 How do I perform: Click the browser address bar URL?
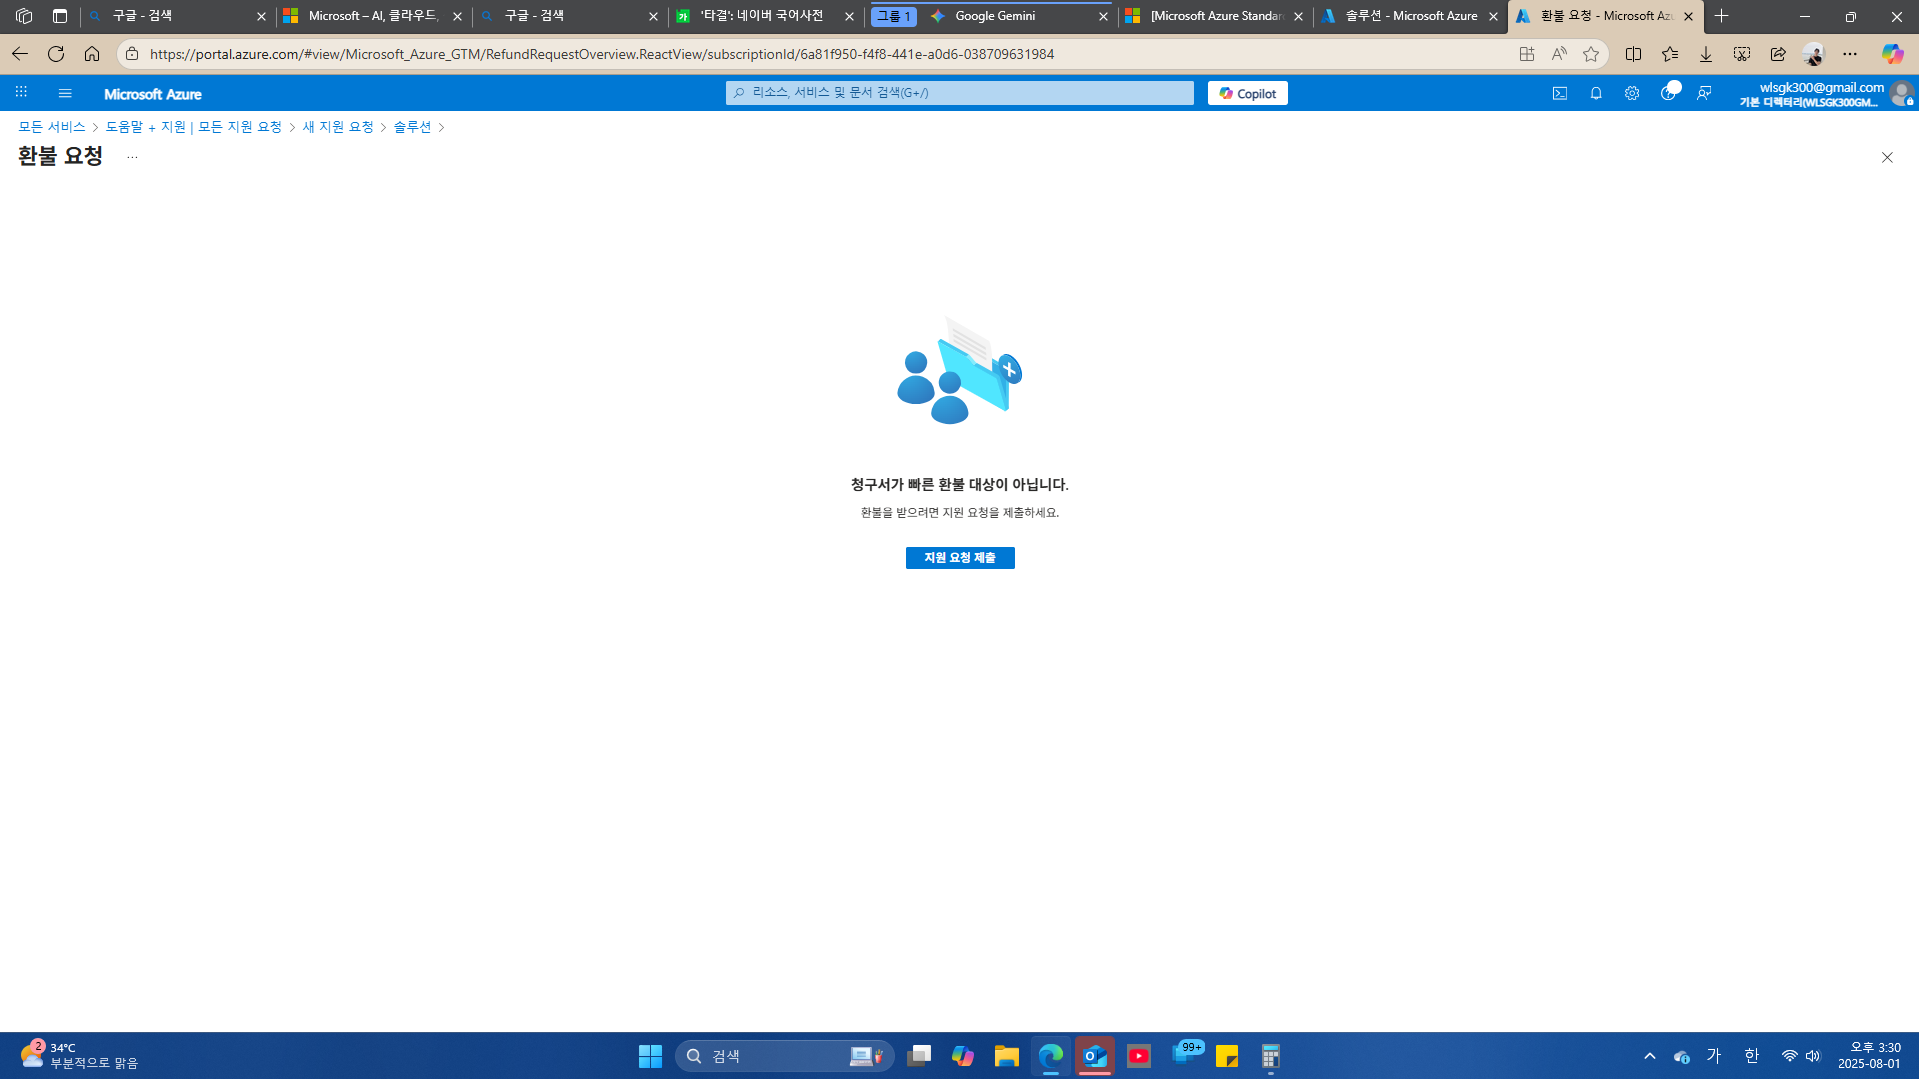coord(602,54)
